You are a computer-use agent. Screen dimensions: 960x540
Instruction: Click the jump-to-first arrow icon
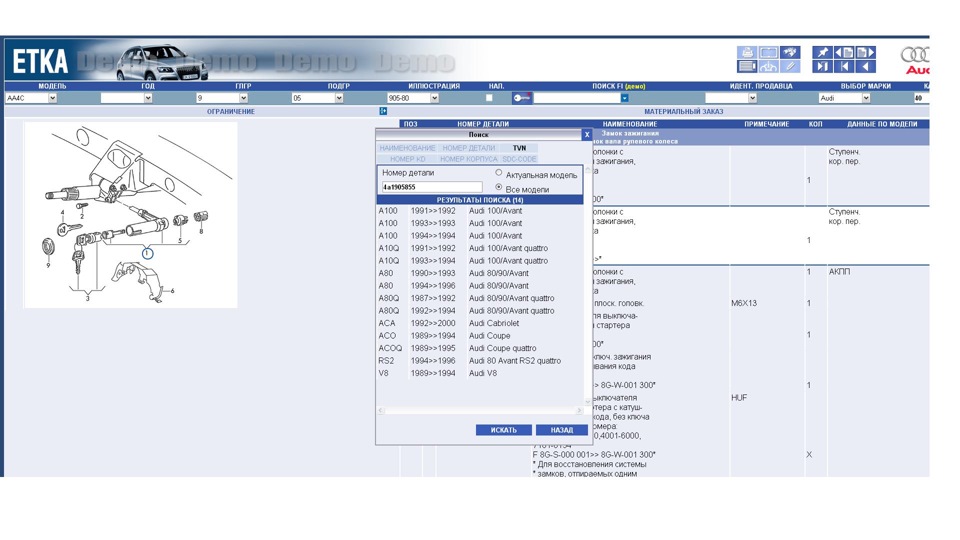[x=844, y=66]
